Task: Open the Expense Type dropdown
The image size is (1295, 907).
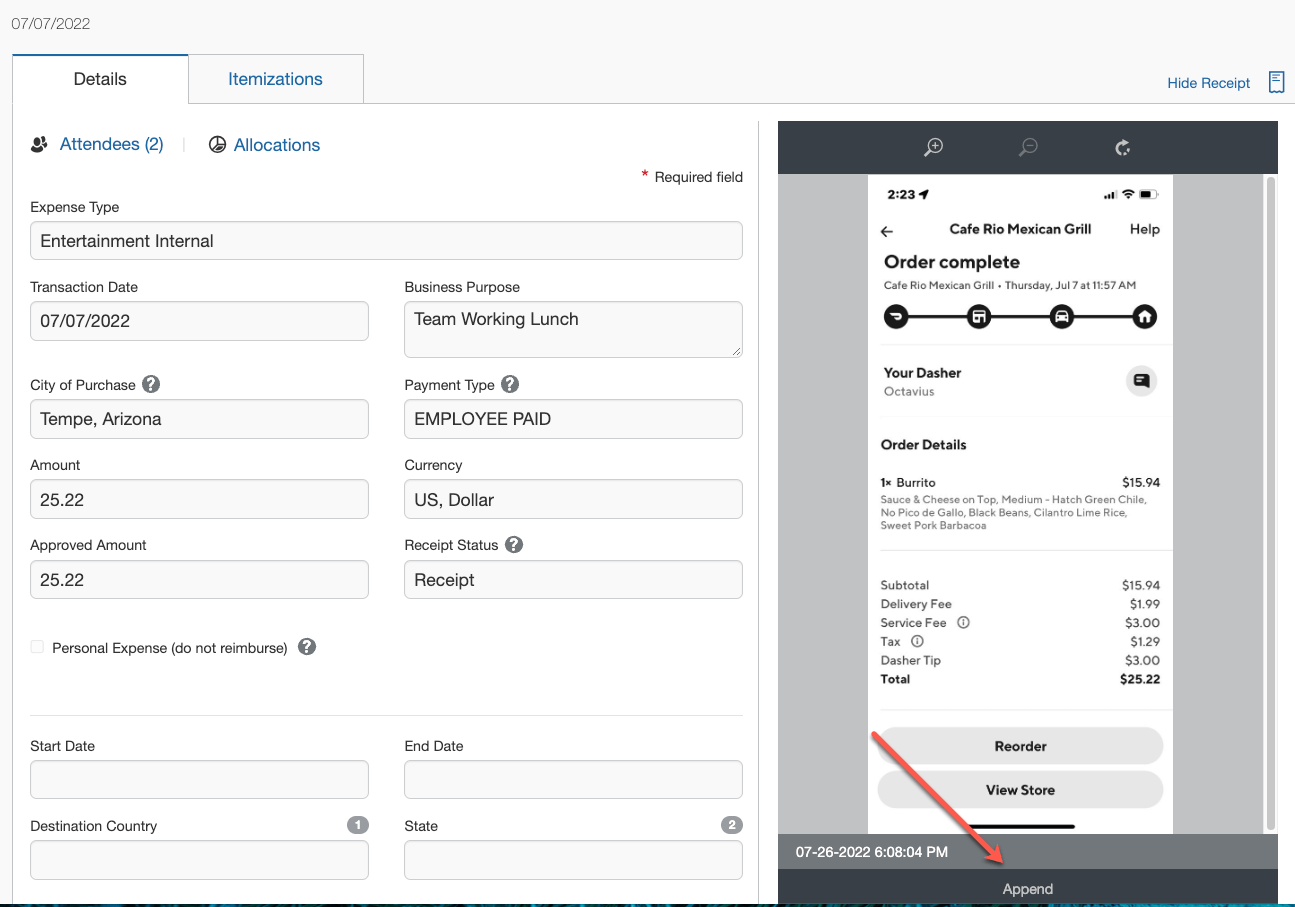Action: 386,240
